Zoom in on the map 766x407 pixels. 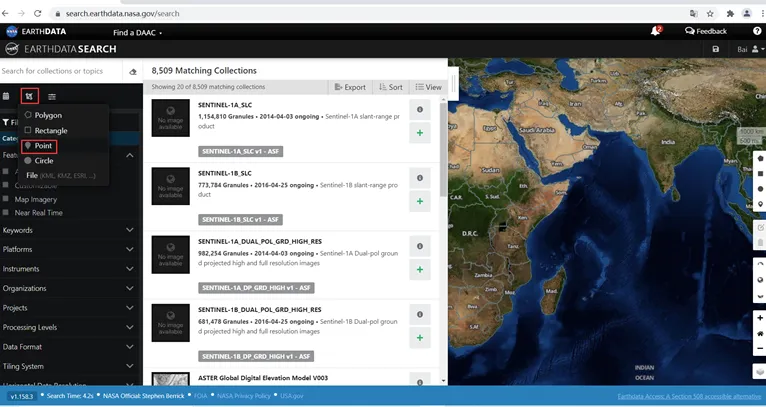[760, 318]
